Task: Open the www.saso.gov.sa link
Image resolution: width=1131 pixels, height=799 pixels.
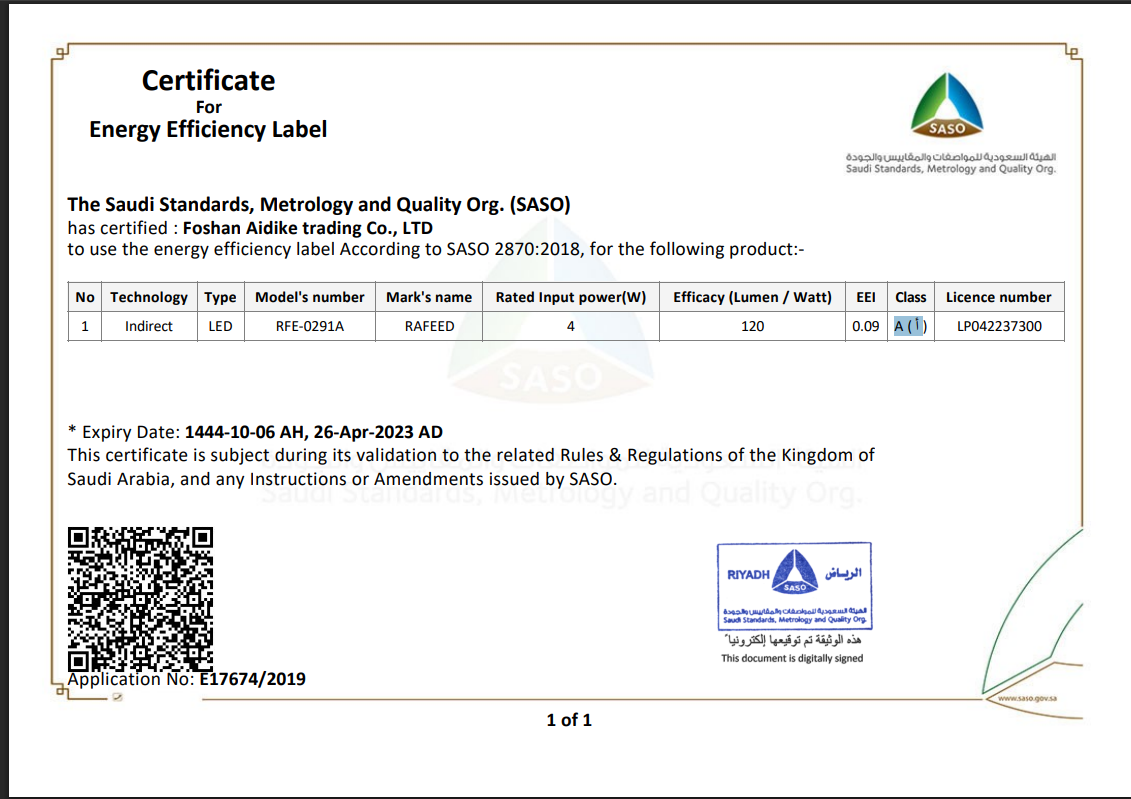Action: tap(1027, 698)
